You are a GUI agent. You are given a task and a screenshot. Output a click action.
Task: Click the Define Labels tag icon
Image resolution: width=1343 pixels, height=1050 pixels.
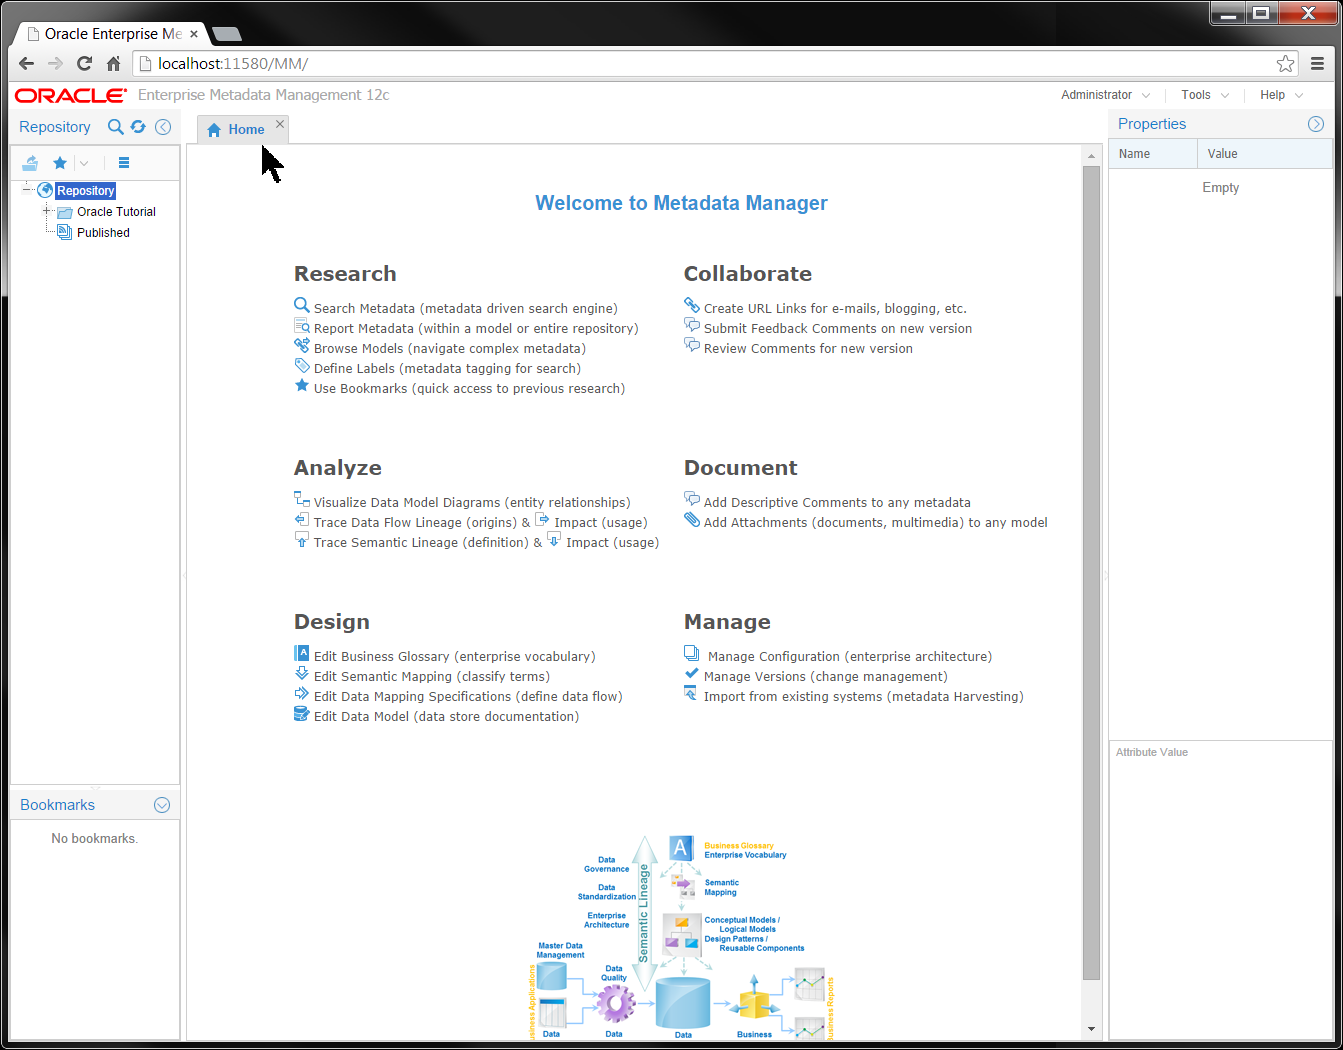coord(302,366)
